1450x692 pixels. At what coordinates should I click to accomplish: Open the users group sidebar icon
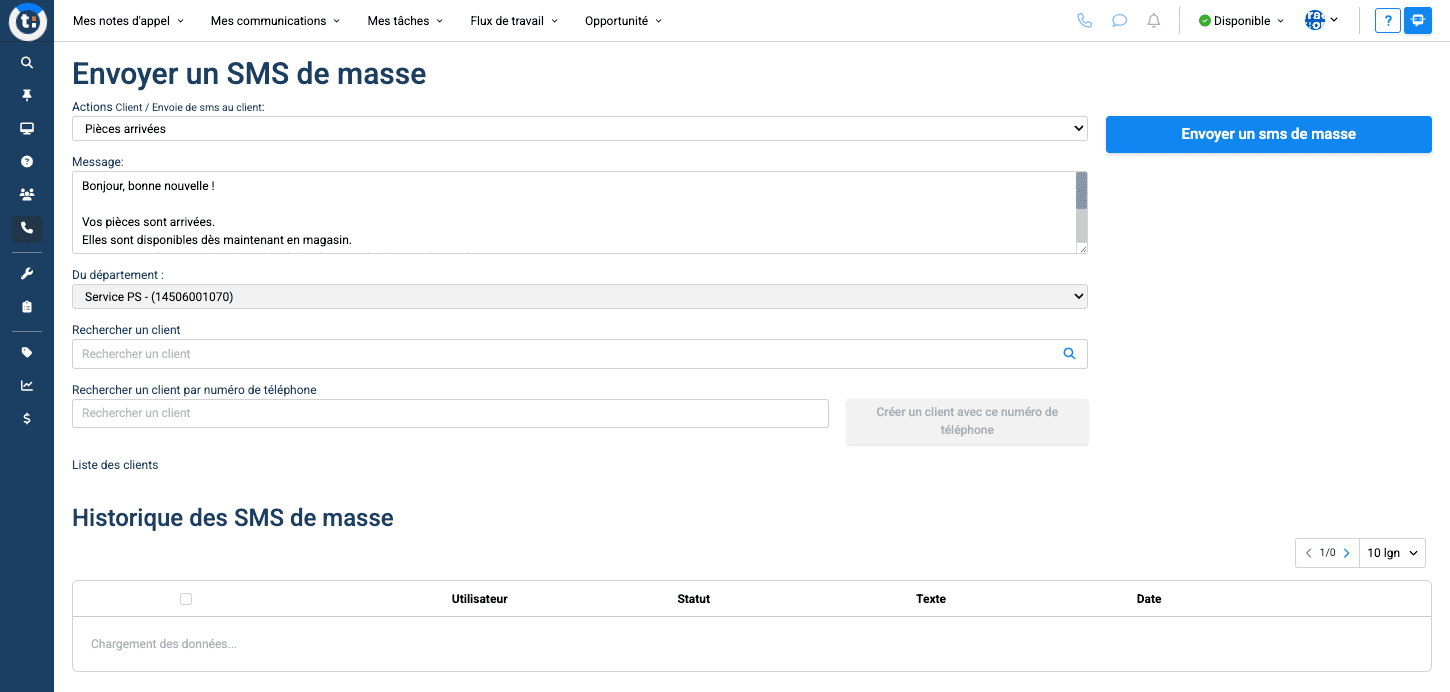(x=27, y=194)
